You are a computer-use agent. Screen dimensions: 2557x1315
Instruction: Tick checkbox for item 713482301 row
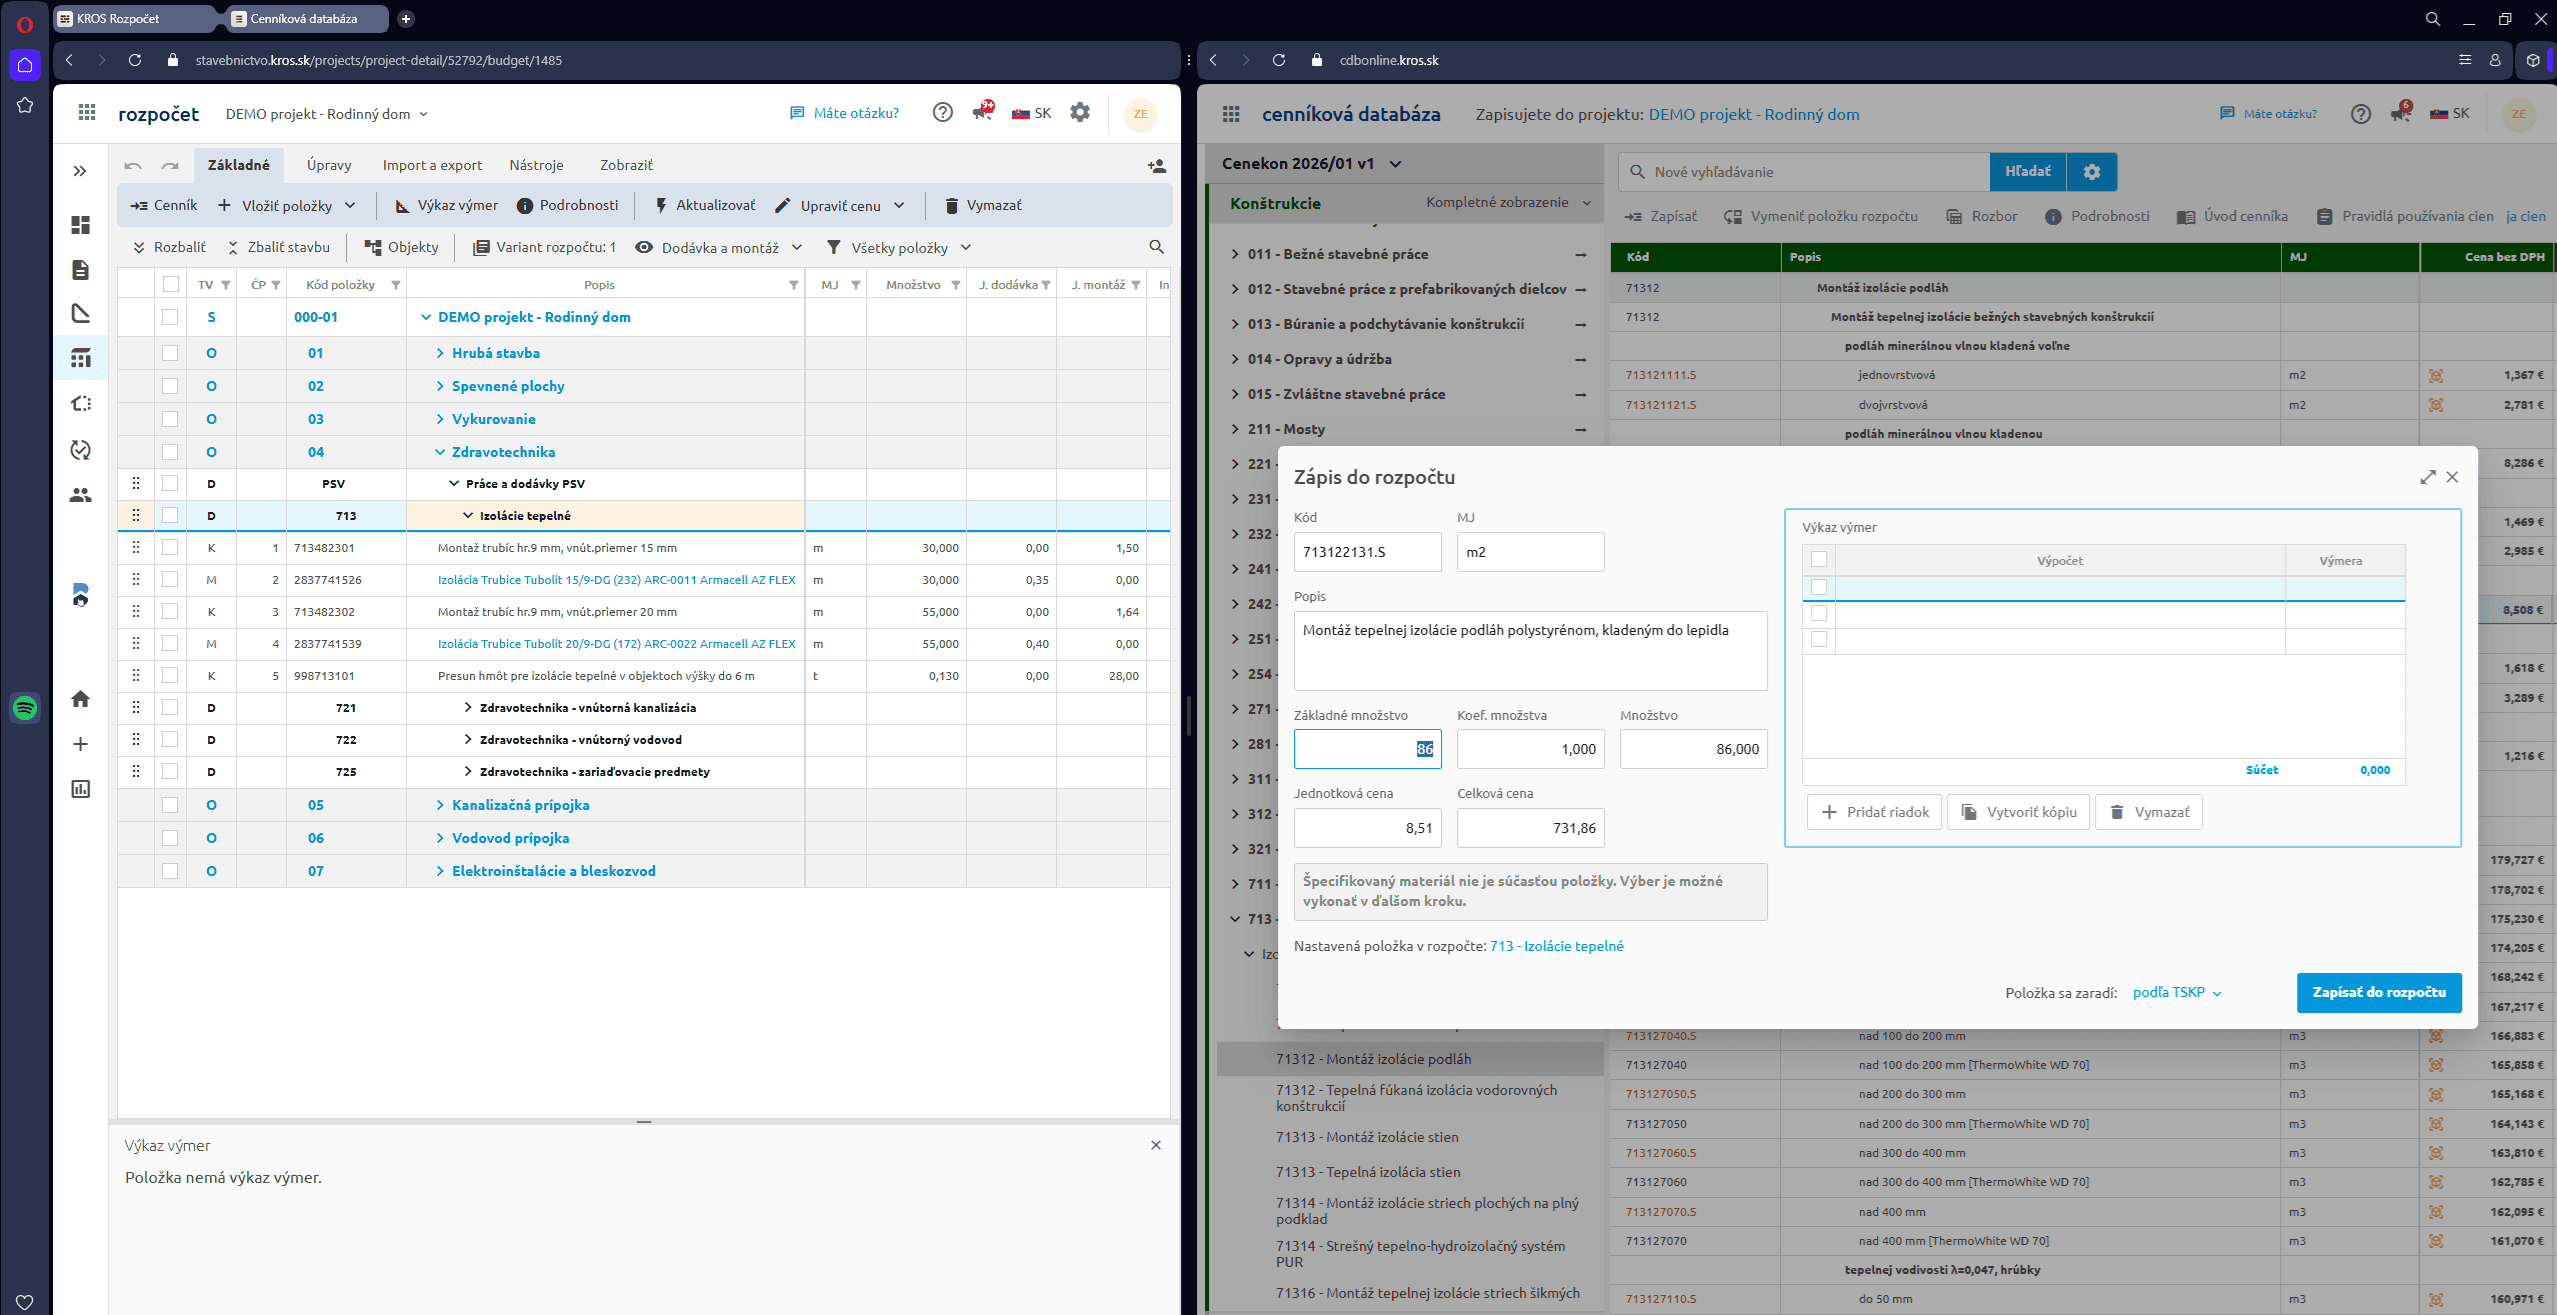[170, 548]
